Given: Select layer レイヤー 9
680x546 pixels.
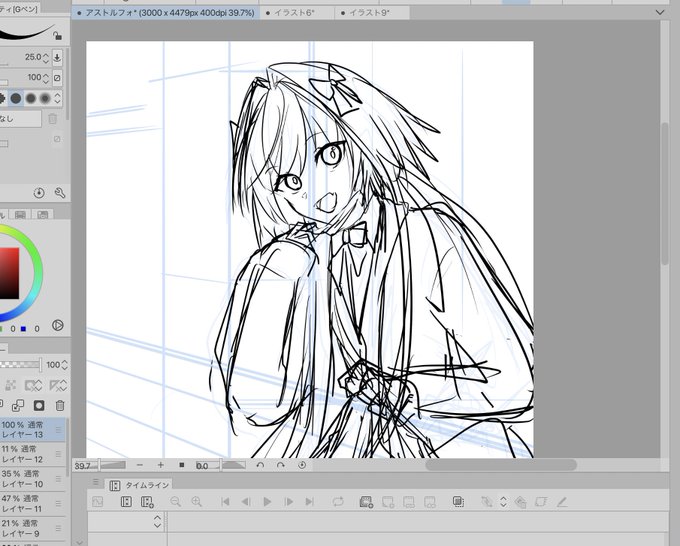Looking at the screenshot, I should (33, 528).
